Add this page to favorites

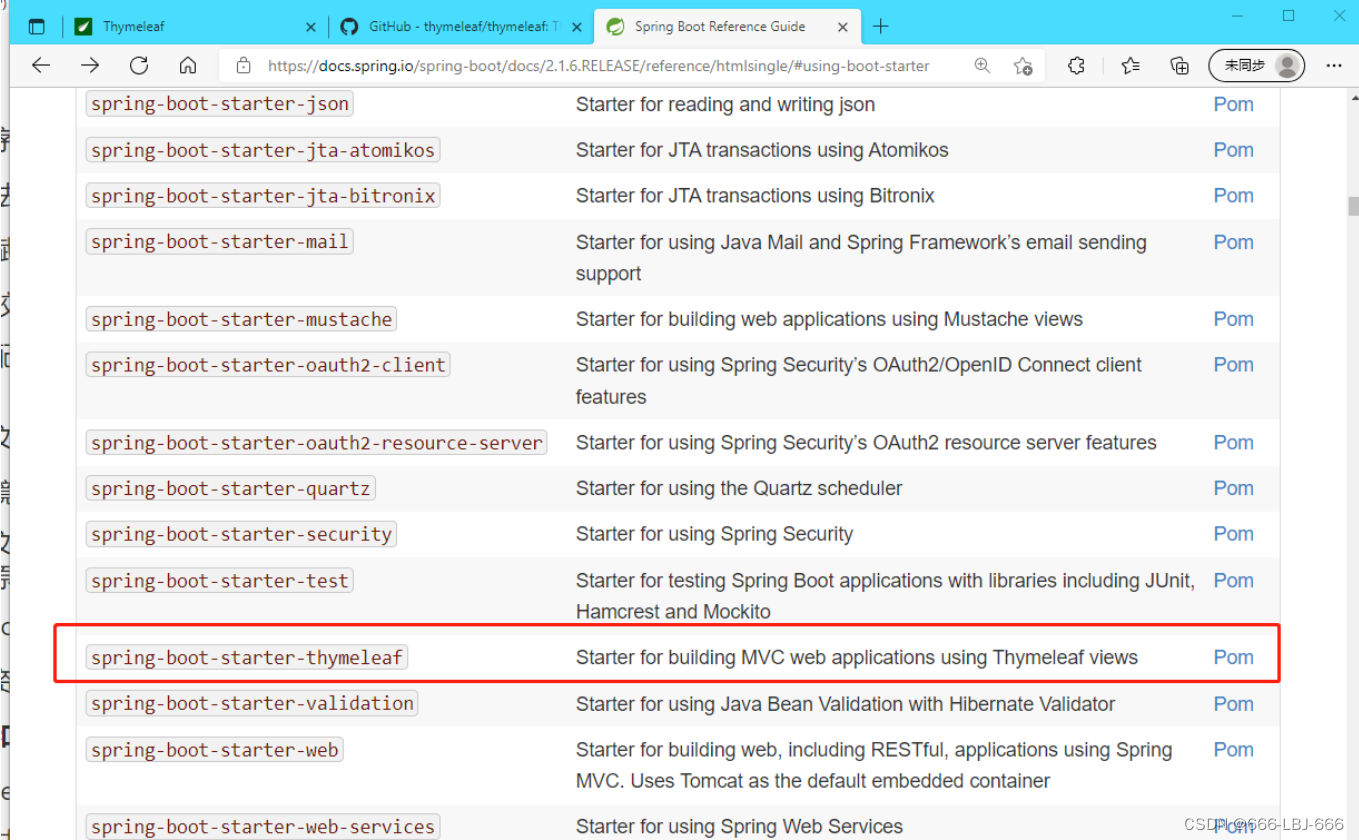(x=1022, y=66)
